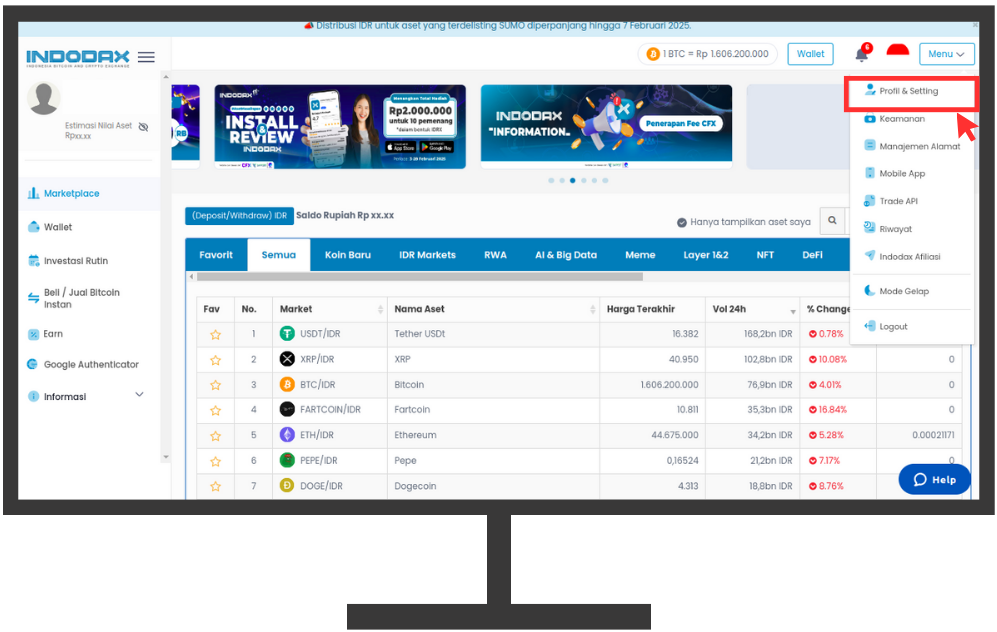Click the (Deposit/Withdraw) IDR button

pos(239,216)
